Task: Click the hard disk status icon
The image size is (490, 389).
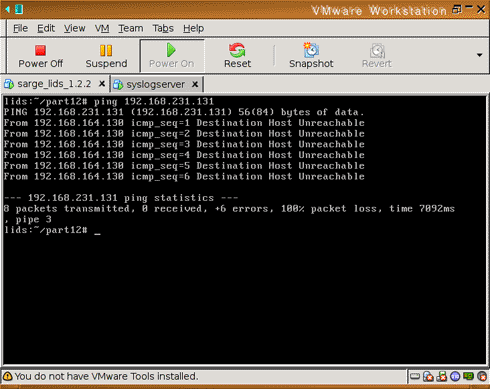Action: pyautogui.click(x=415, y=376)
